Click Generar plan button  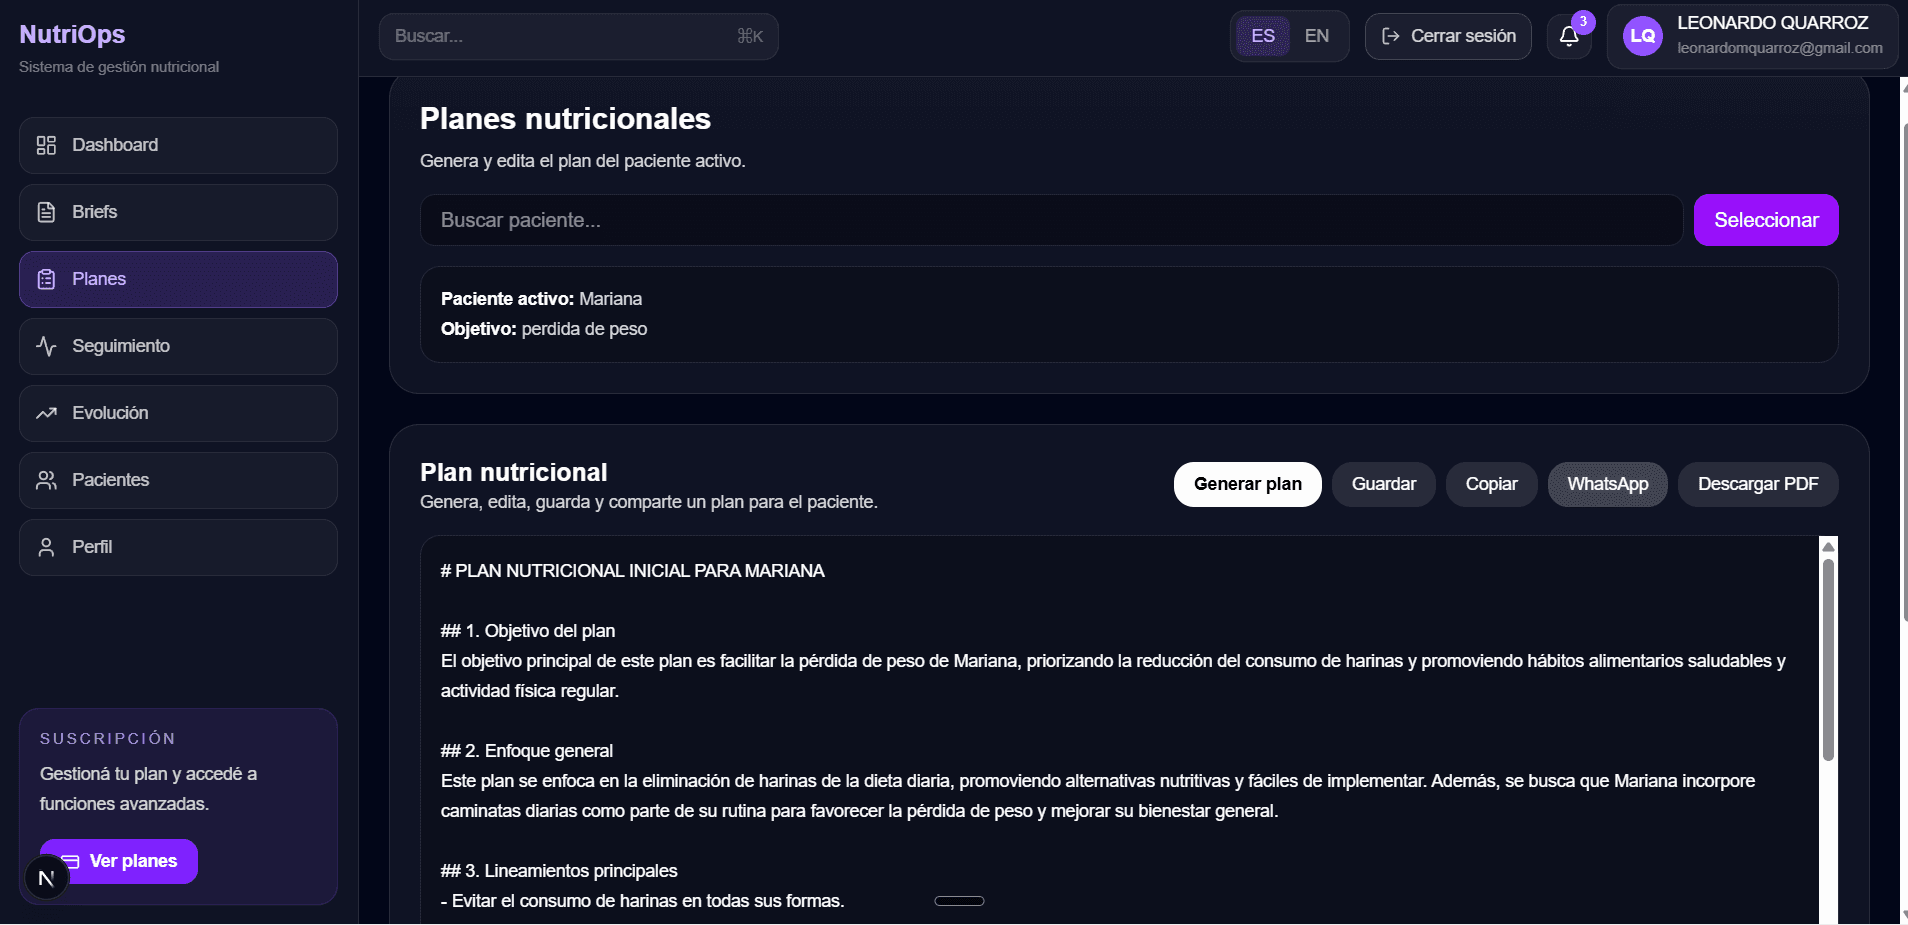(1248, 484)
